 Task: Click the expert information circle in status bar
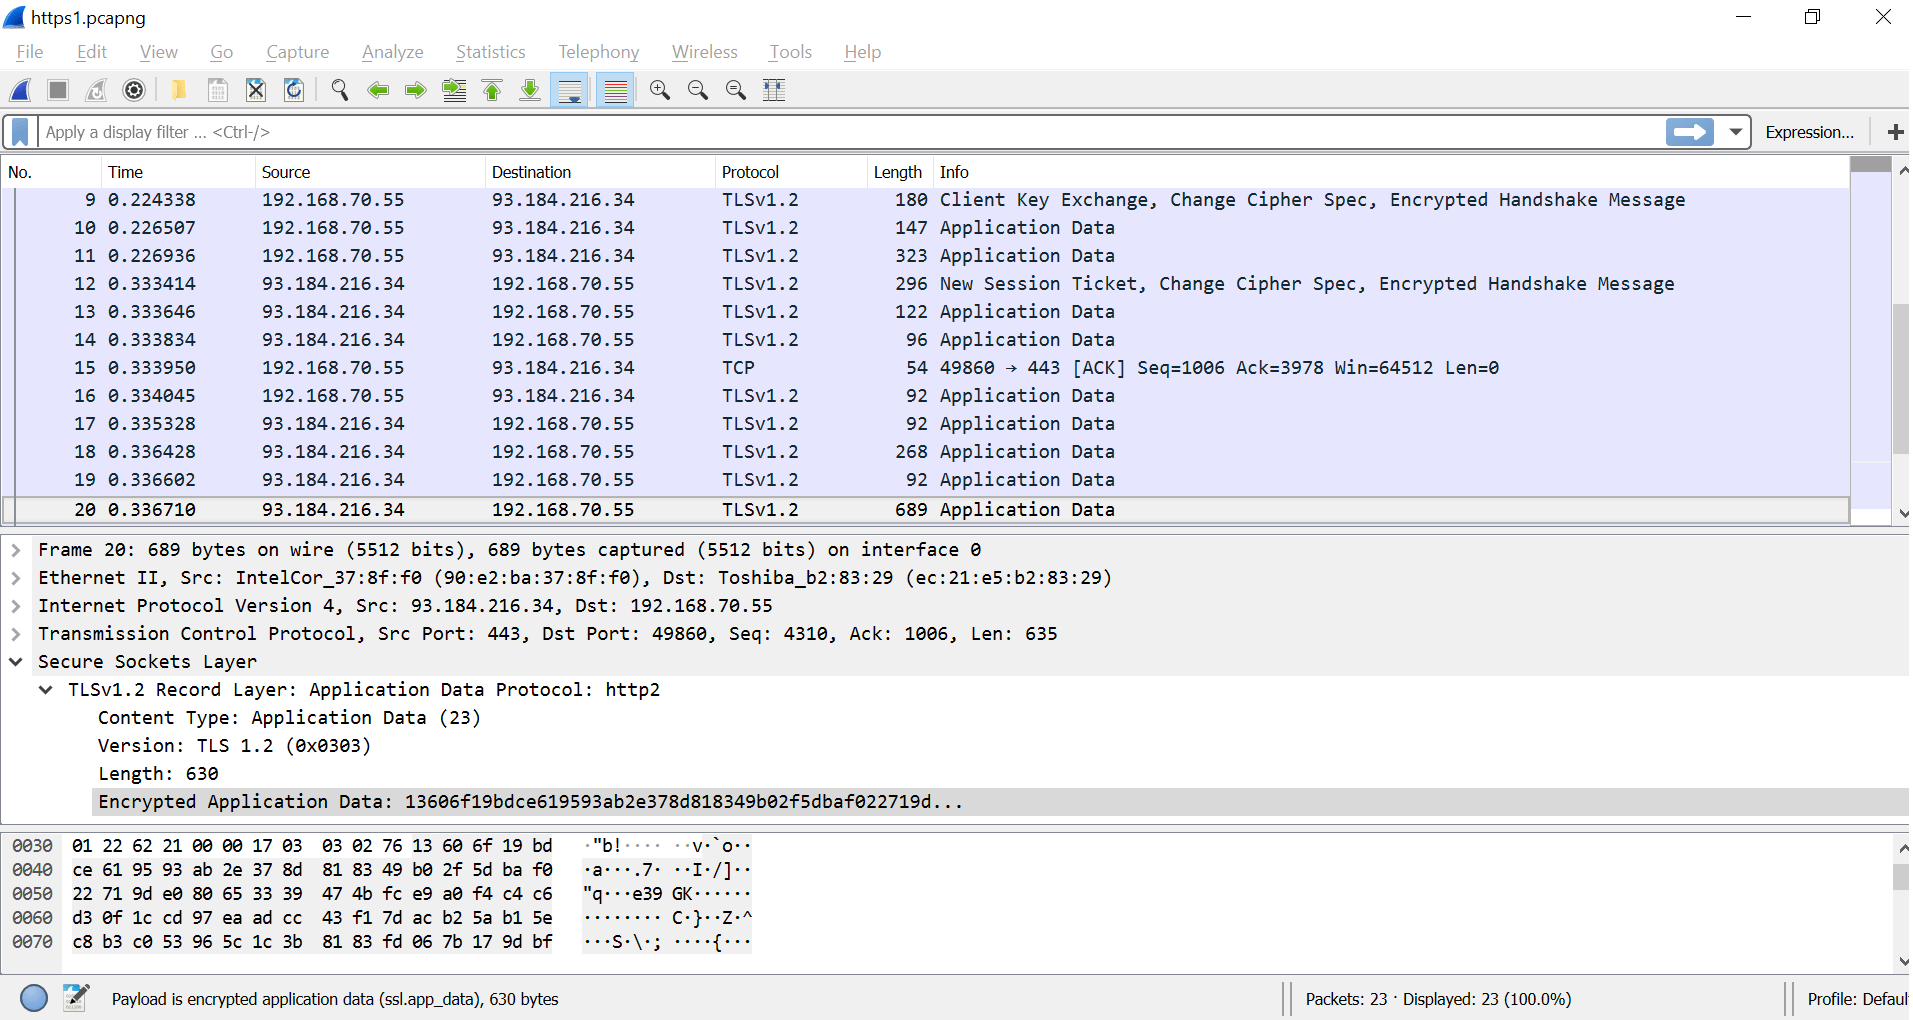pos(34,998)
